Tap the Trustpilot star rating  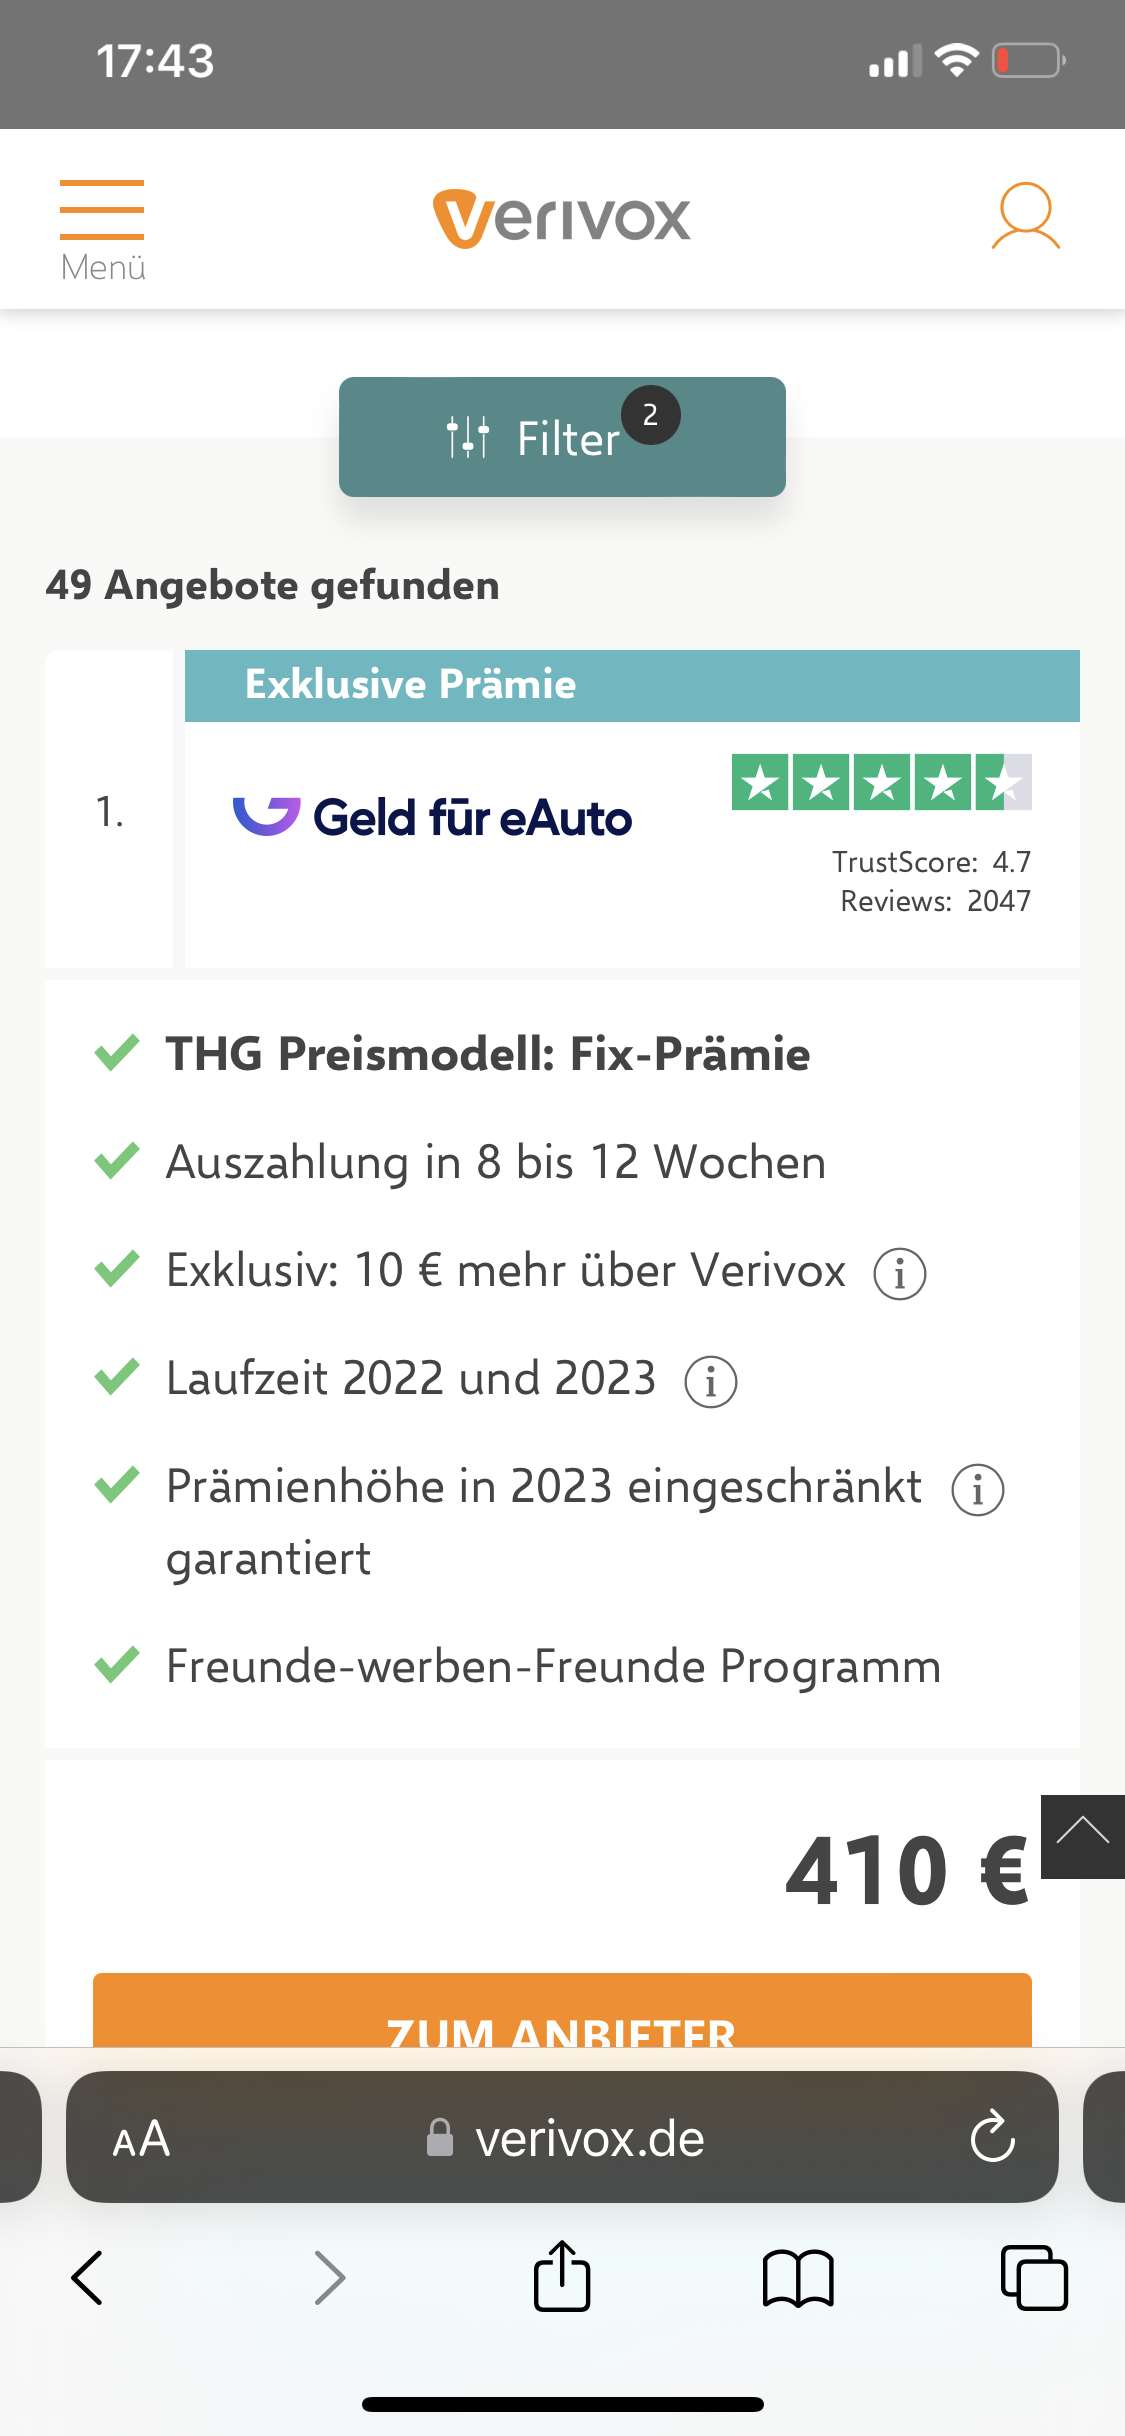click(881, 782)
